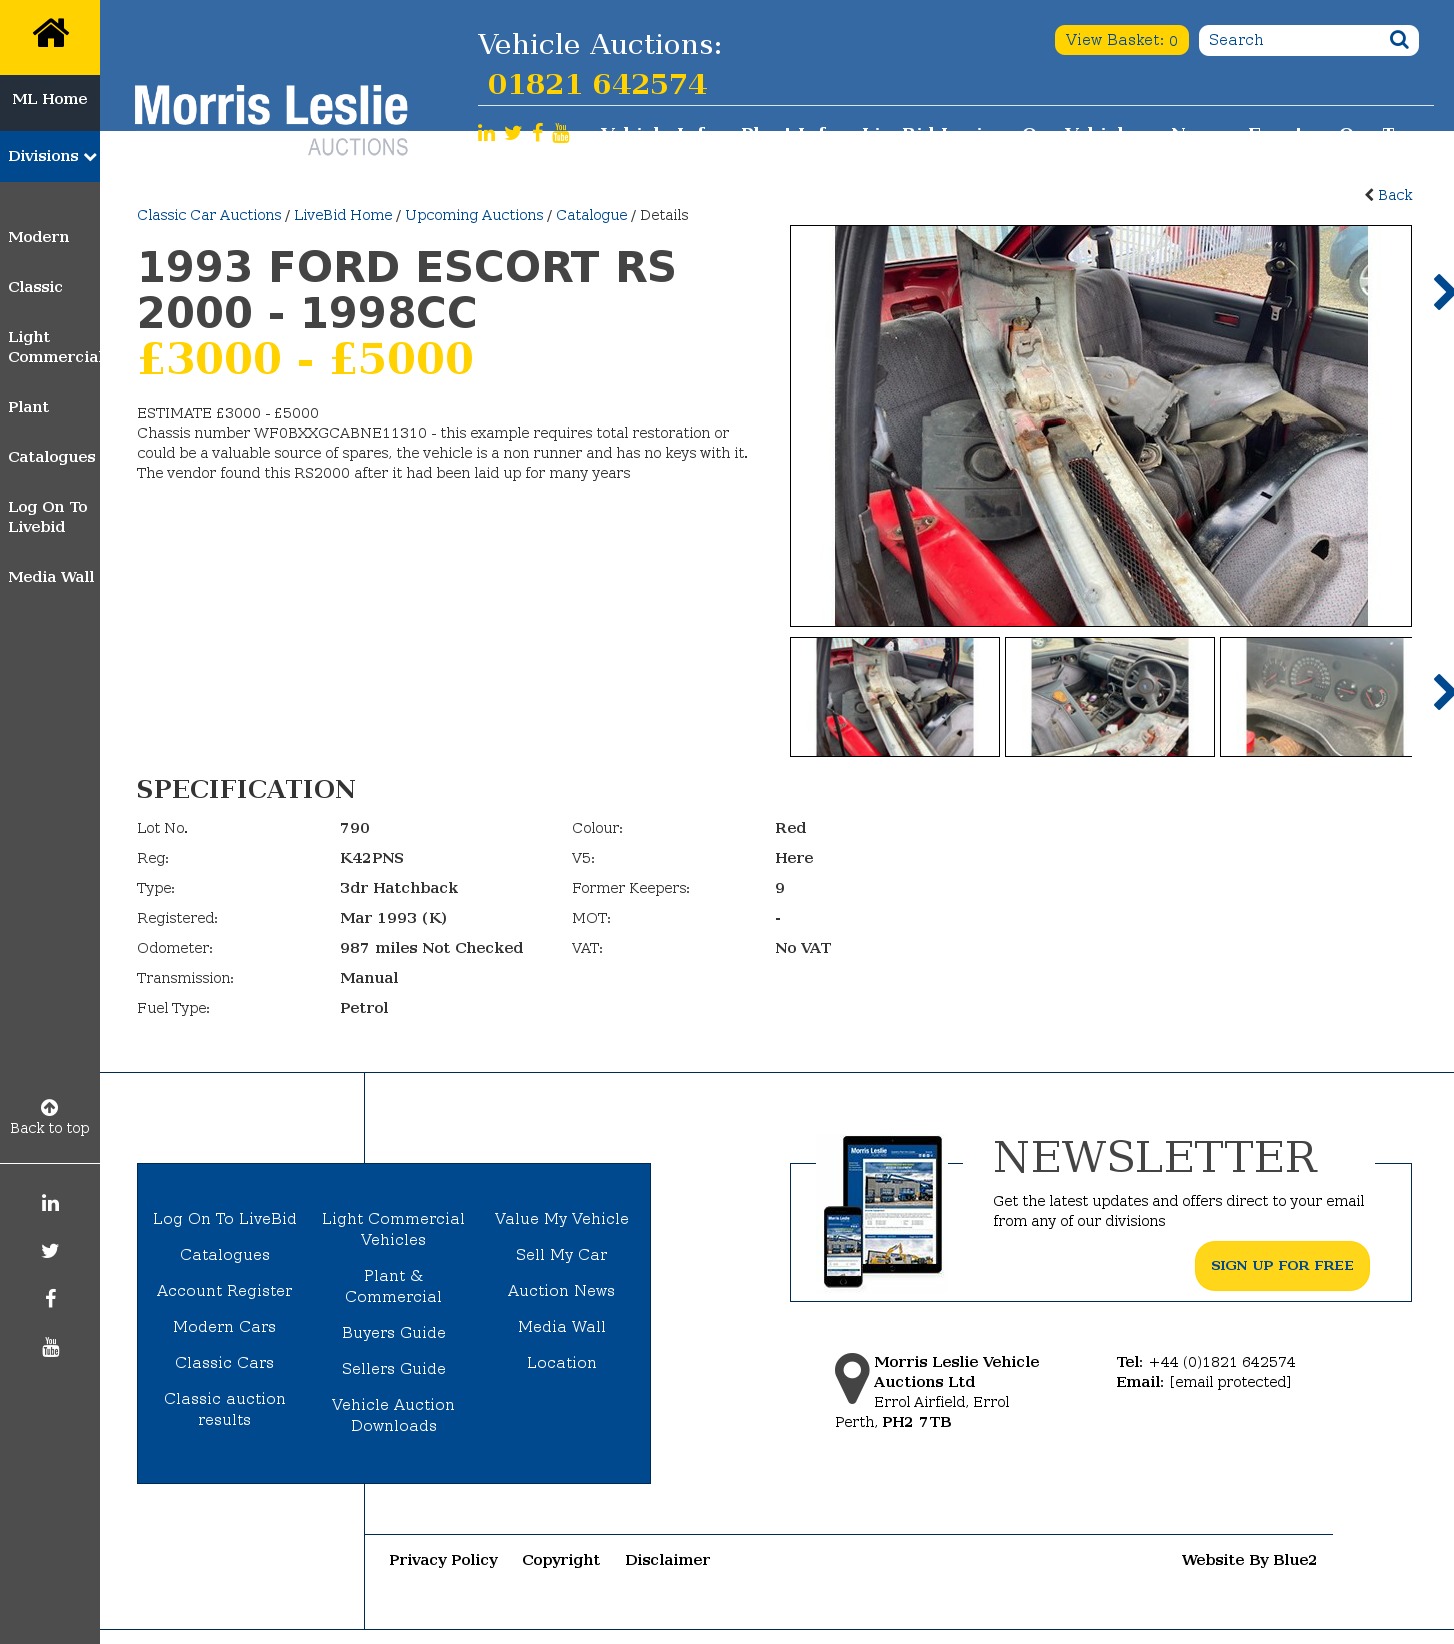Open LinkedIn icon in the header

[486, 133]
